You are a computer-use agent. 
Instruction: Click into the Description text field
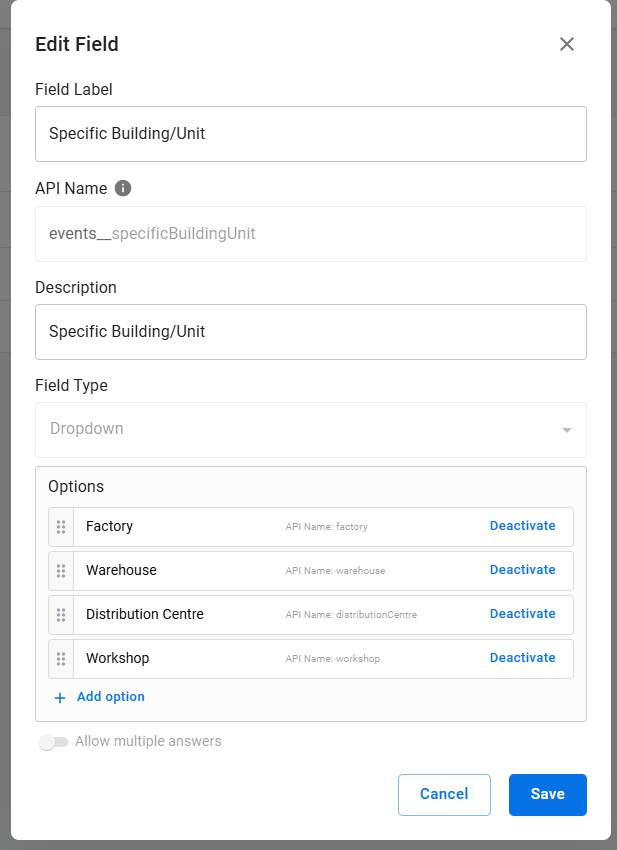click(310, 332)
